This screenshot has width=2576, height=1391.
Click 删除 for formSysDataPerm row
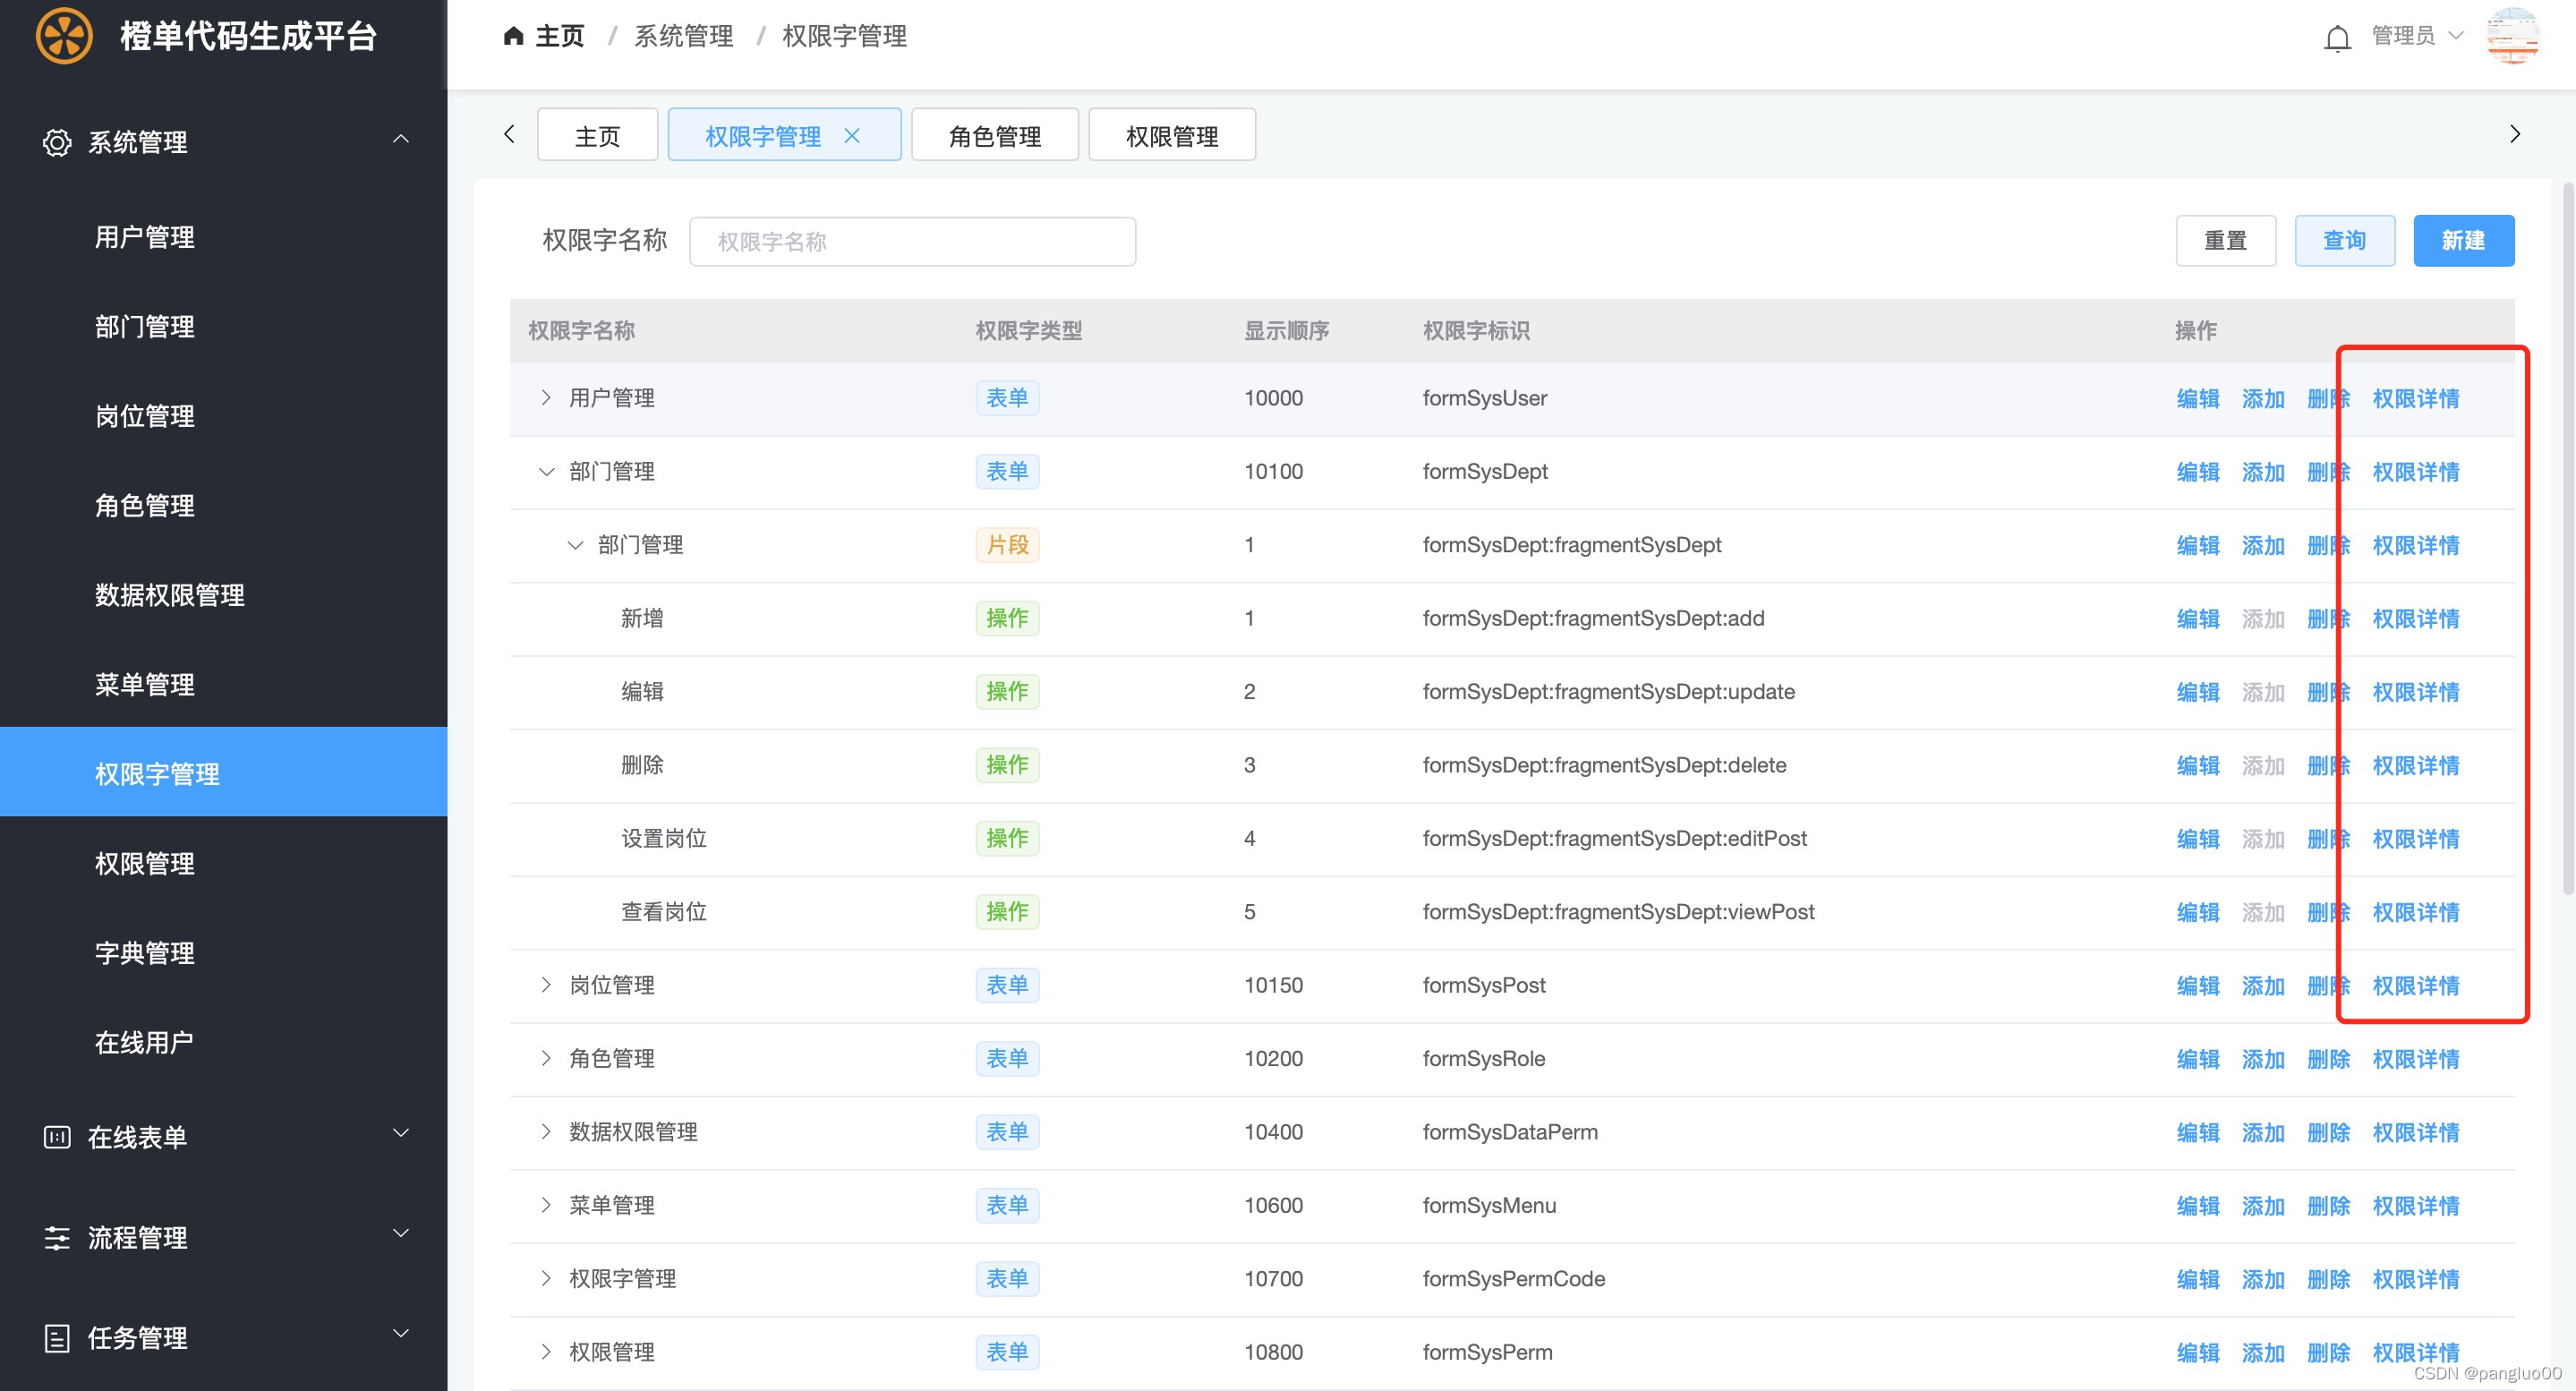click(x=2328, y=1132)
